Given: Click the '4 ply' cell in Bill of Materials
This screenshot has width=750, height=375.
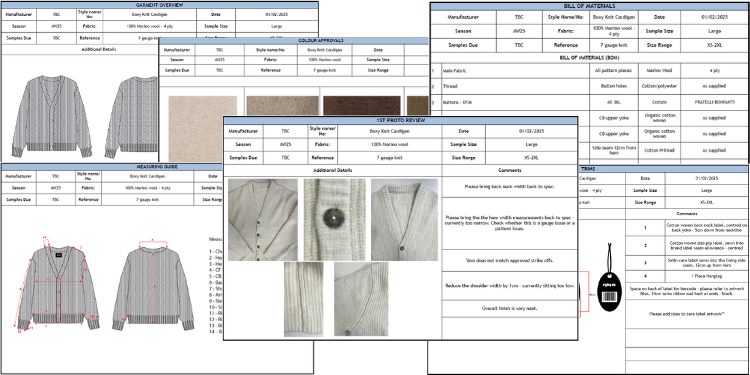Looking at the screenshot, I should click(714, 70).
